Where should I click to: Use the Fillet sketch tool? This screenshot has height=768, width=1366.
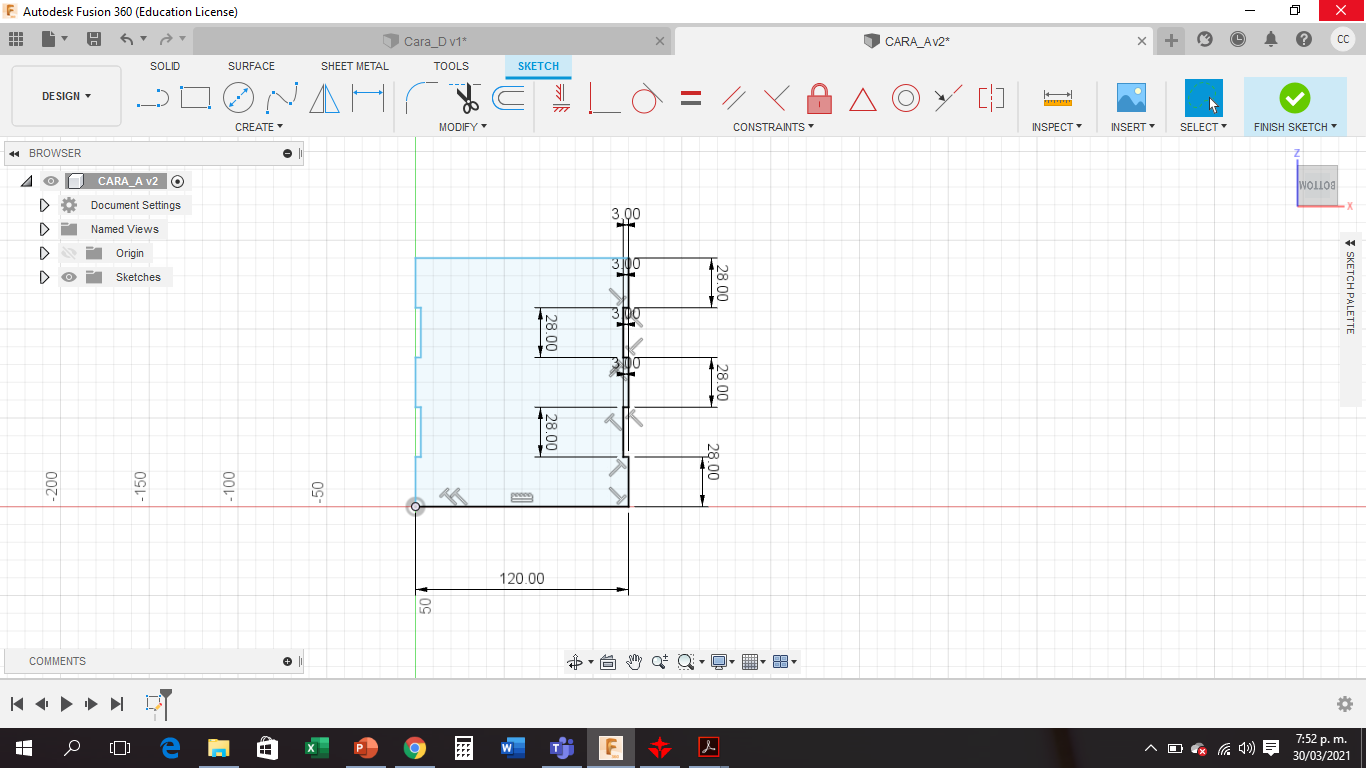click(420, 98)
